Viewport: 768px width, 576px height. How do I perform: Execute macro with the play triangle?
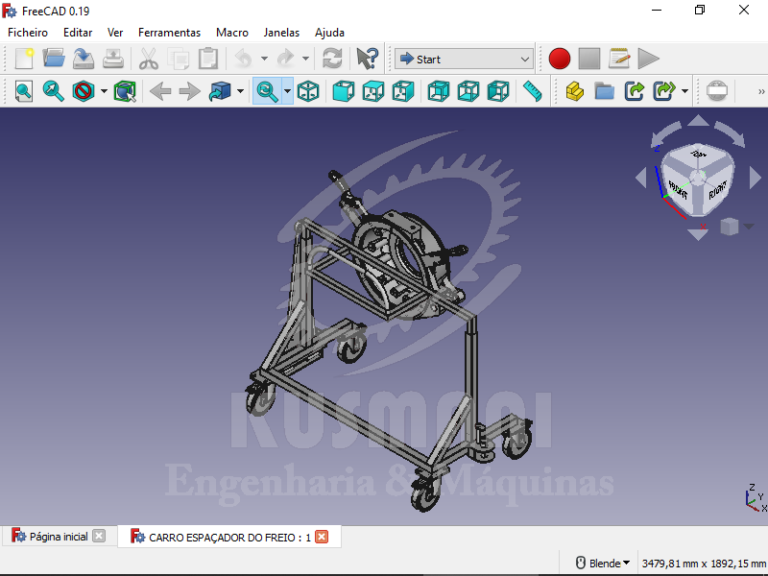648,59
